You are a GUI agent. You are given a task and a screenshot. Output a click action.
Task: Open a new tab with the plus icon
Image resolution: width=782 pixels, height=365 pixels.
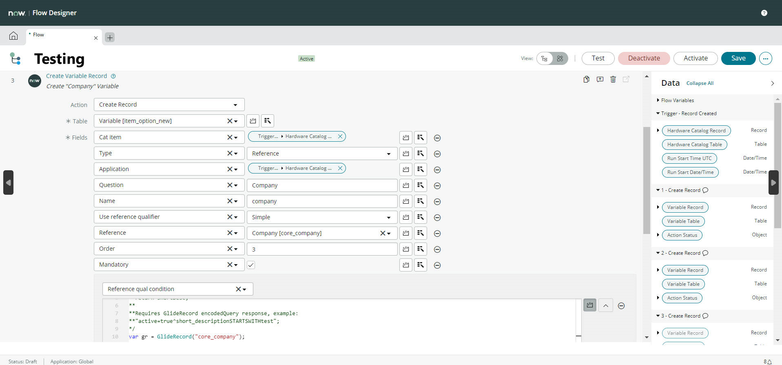[110, 37]
